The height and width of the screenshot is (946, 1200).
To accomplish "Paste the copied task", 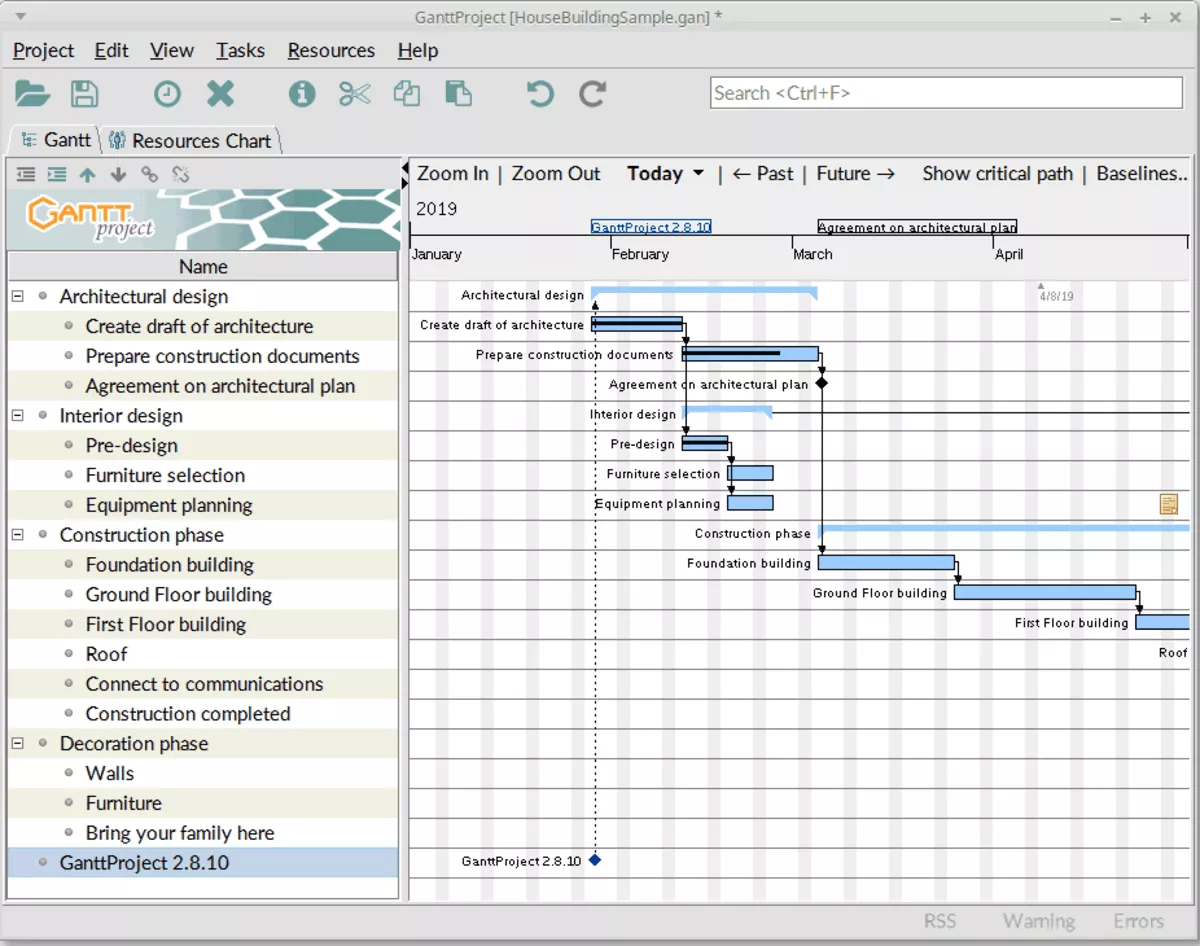I will click(458, 93).
